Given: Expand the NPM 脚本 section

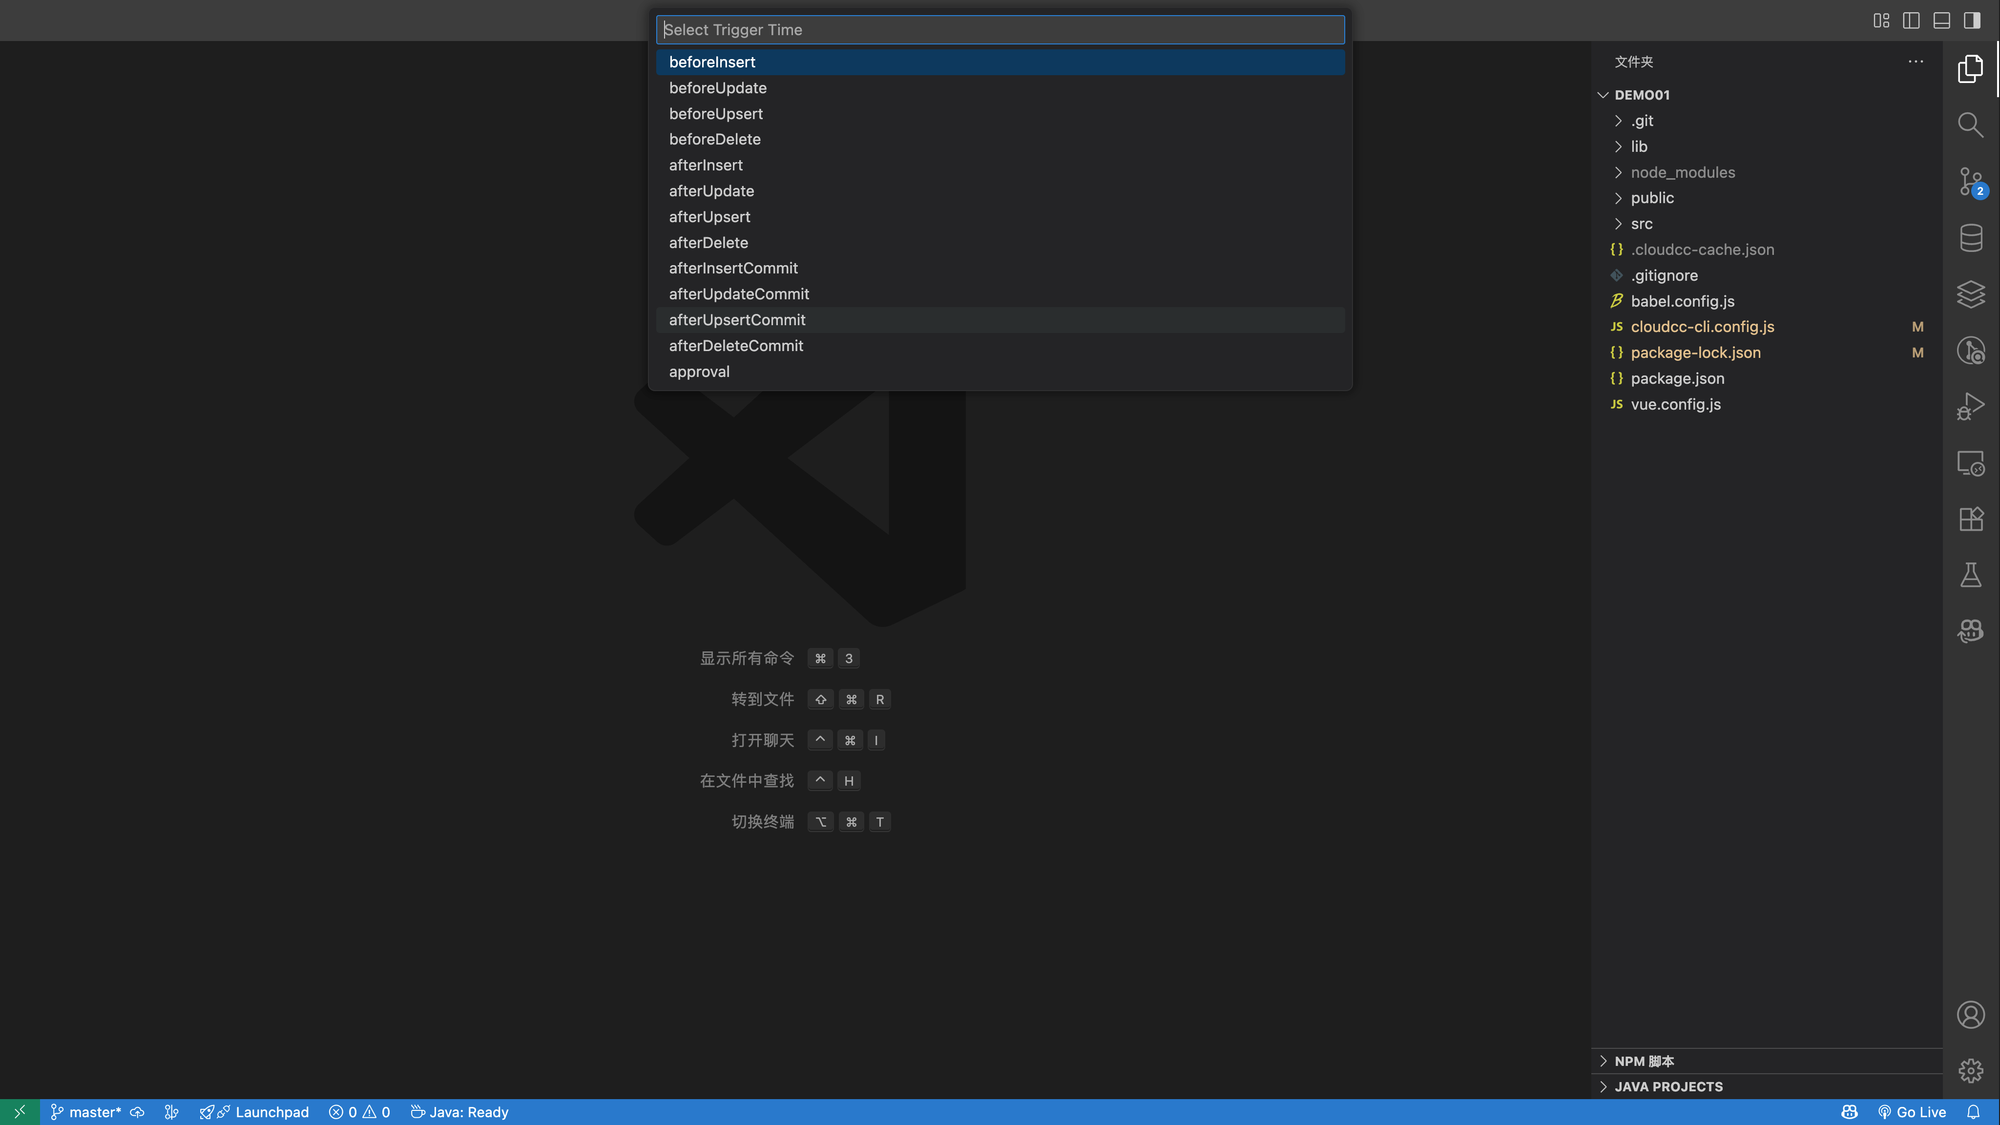Looking at the screenshot, I should [x=1644, y=1061].
